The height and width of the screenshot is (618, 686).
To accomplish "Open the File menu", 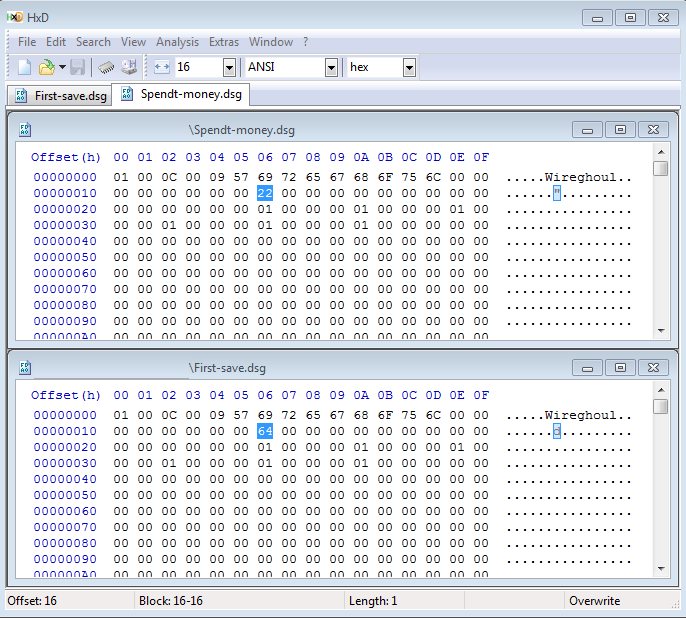I will point(27,42).
